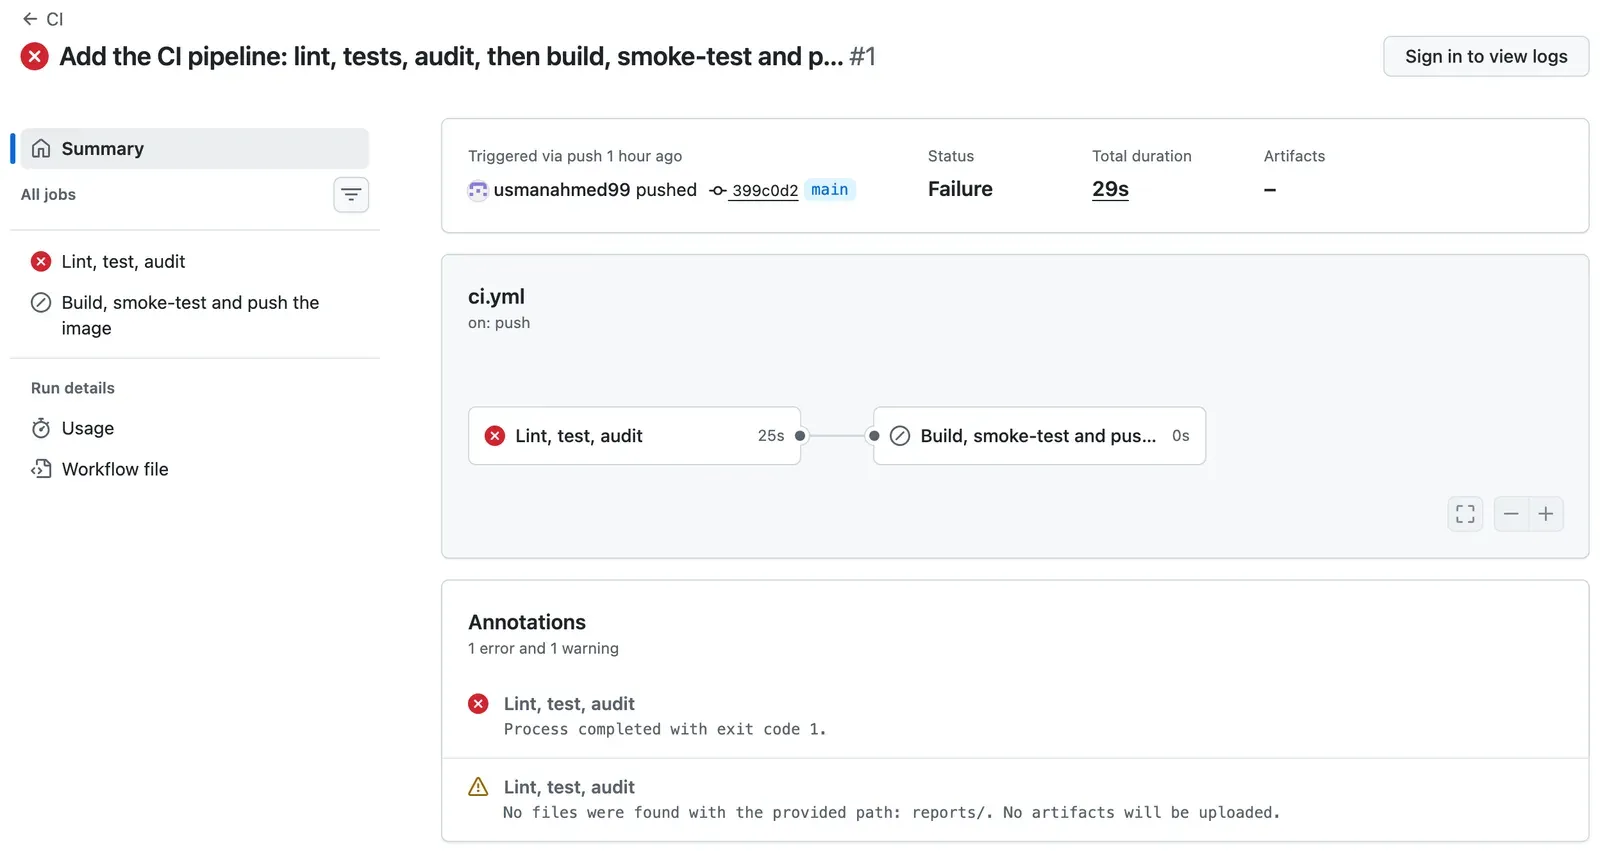Click the file code icon beside Workflow file
This screenshot has width=1600, height=851.
point(41,470)
